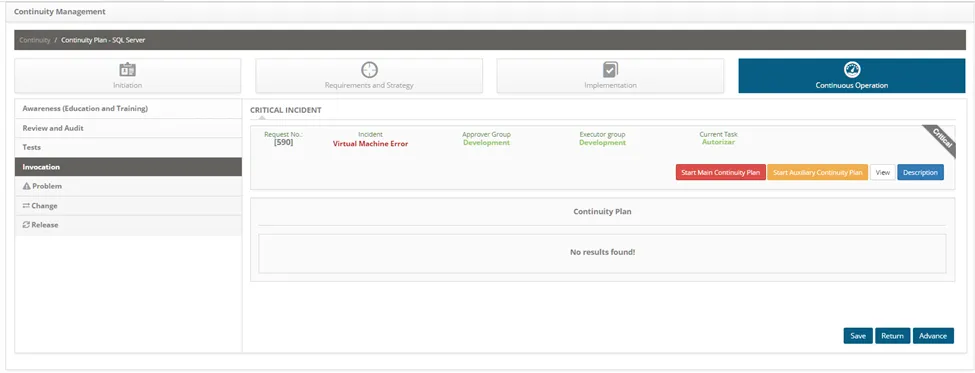
Task: Click the blue Description button
Action: coord(920,172)
